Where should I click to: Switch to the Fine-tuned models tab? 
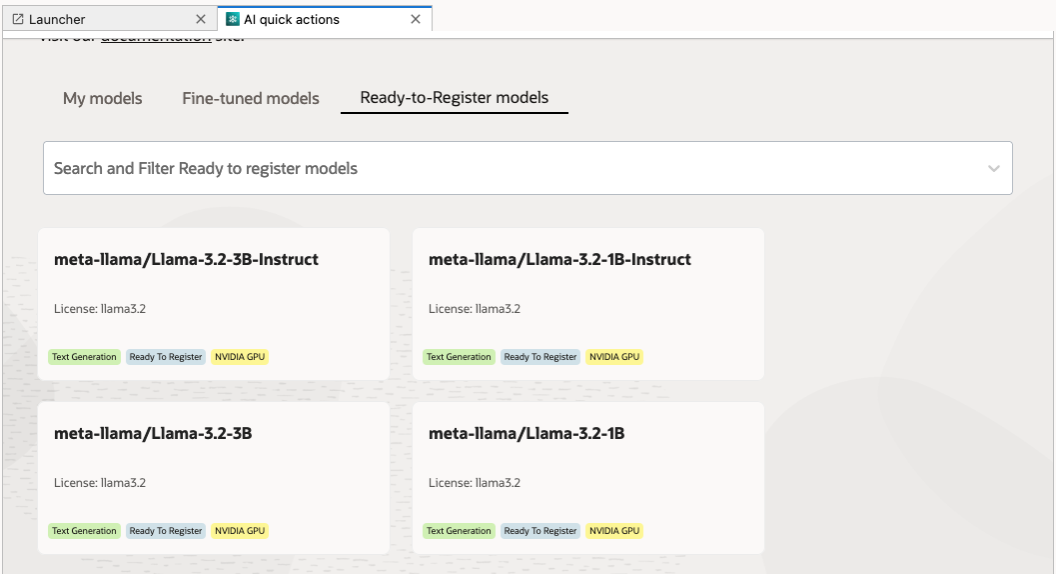coord(250,98)
